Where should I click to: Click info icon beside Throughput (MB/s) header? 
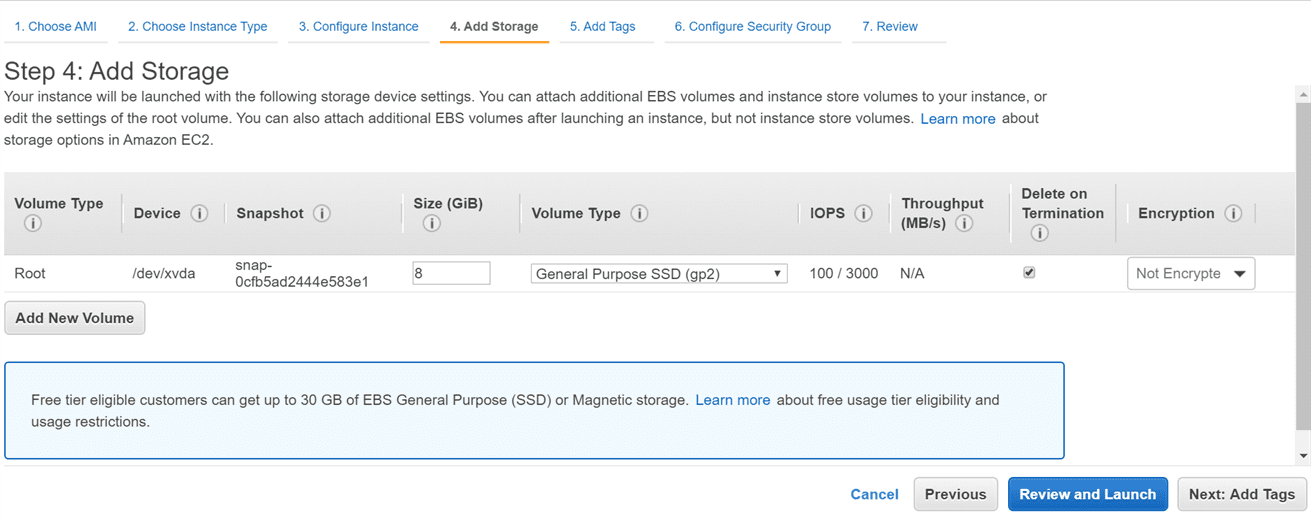pyautogui.click(x=964, y=224)
